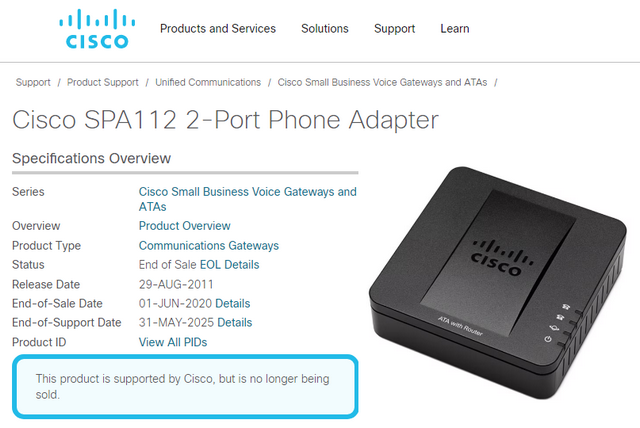Open Communications Gateways product type link

[209, 246]
